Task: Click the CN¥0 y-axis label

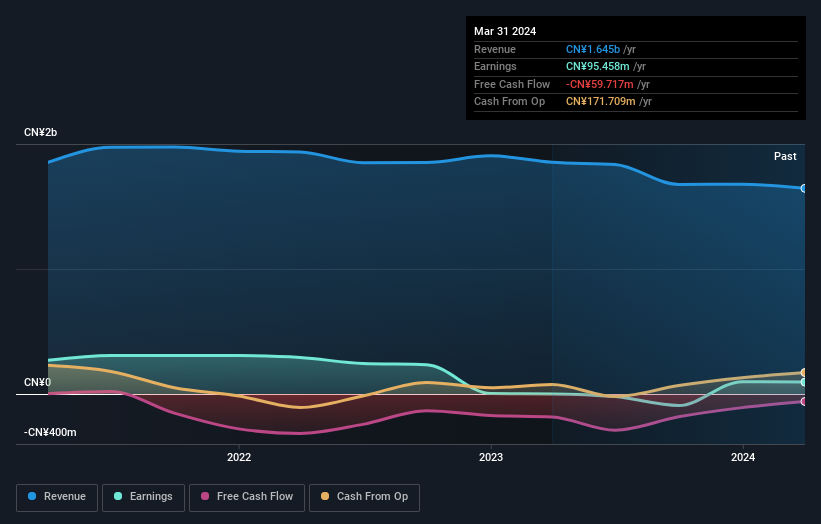Action: [x=38, y=382]
